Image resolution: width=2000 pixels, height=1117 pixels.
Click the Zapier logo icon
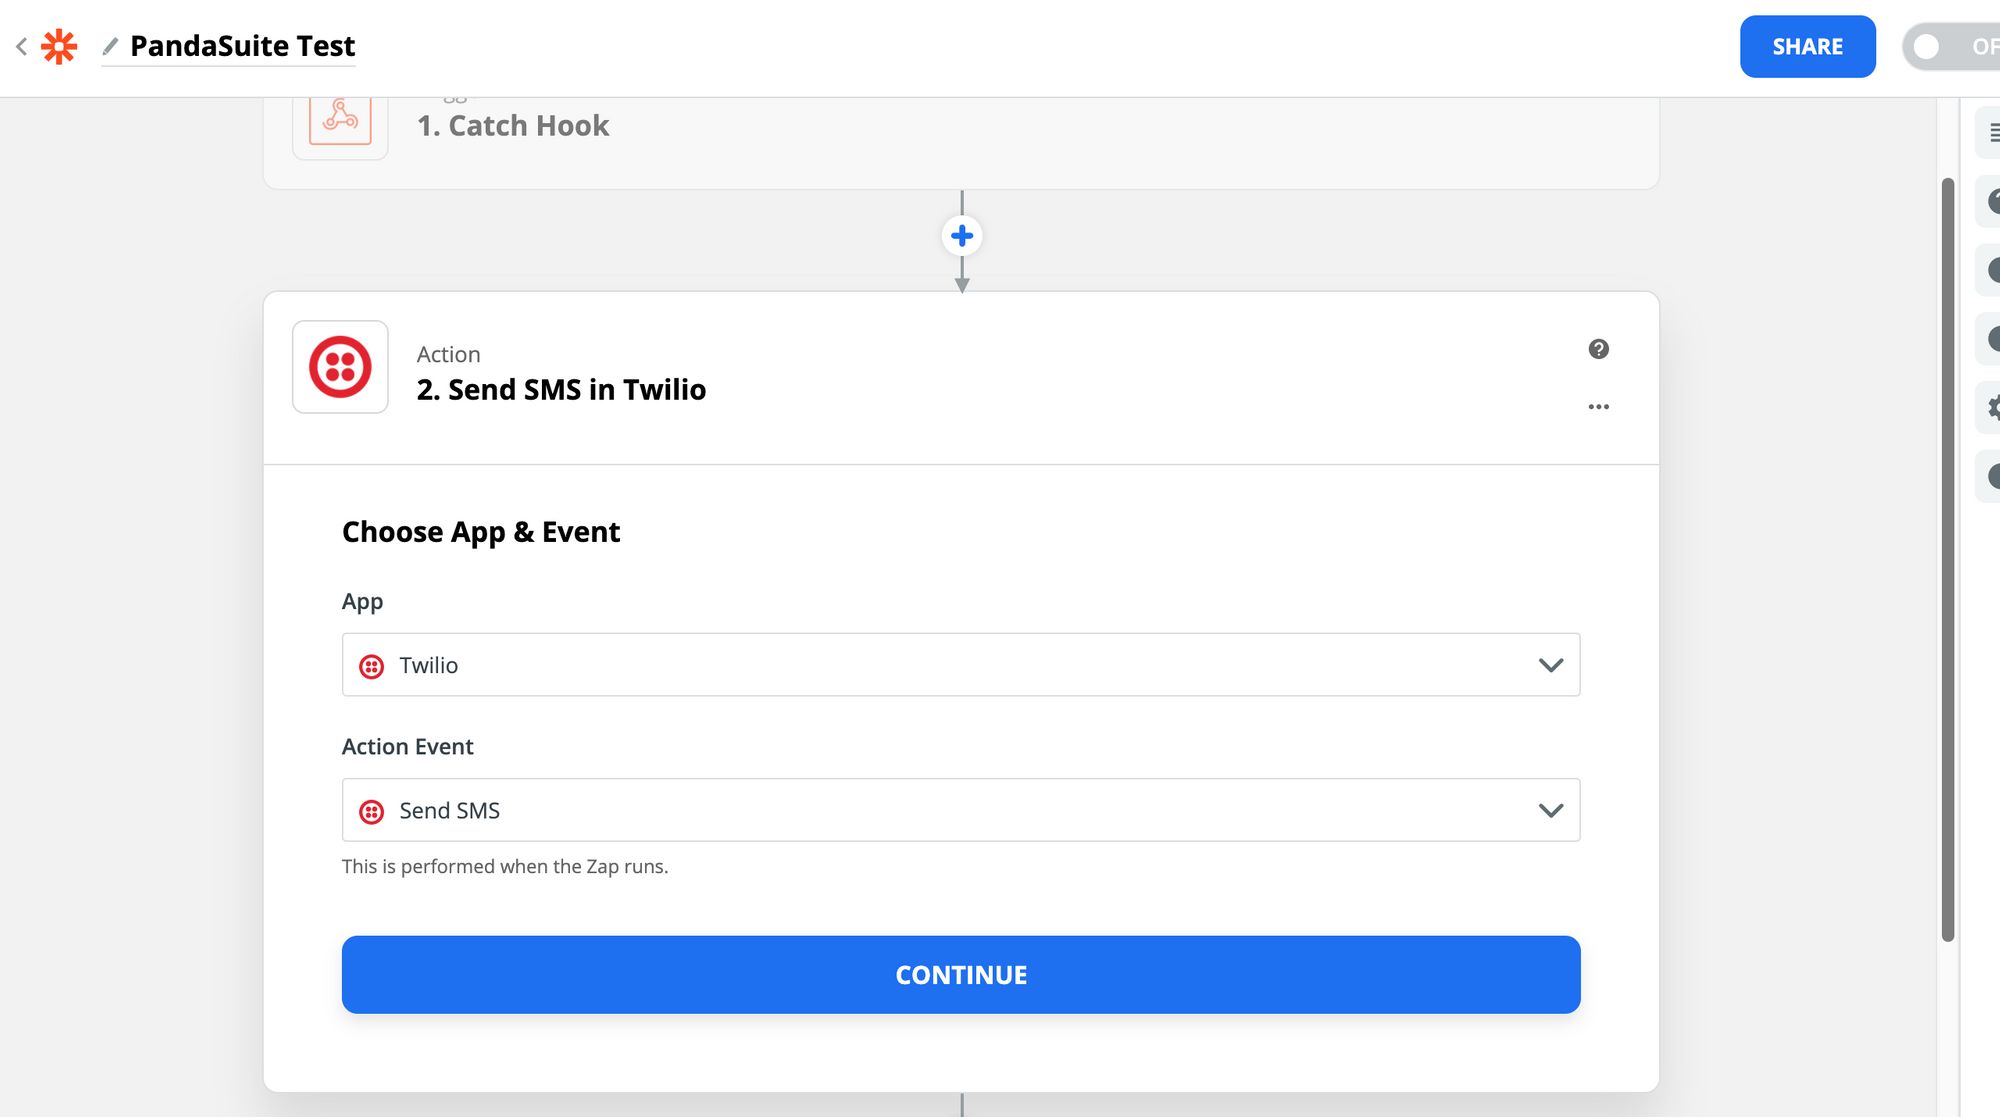coord(58,45)
